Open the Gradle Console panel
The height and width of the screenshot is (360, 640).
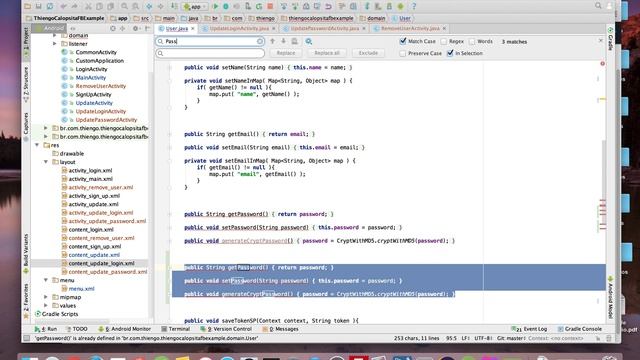(580, 329)
